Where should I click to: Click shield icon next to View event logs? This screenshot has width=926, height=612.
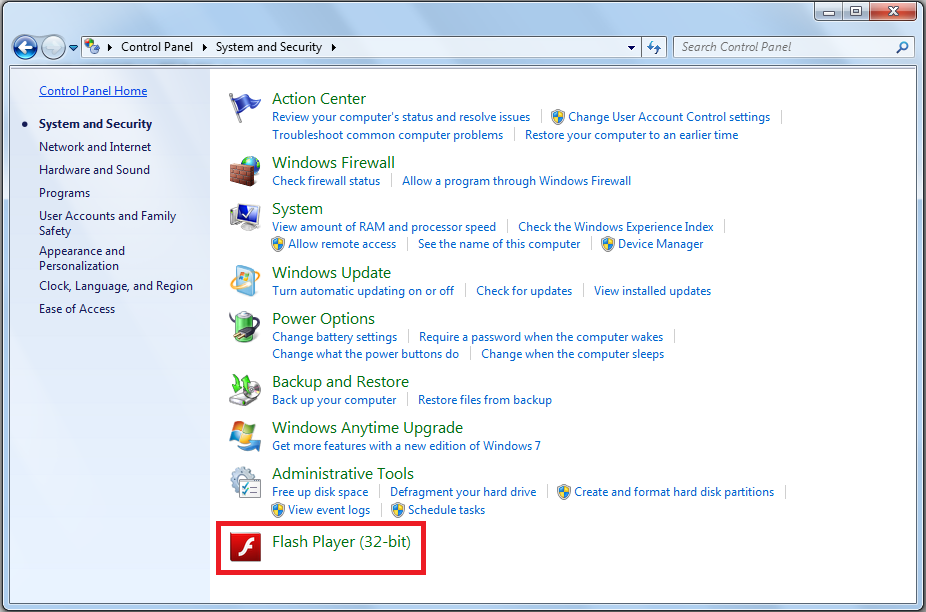[x=278, y=510]
